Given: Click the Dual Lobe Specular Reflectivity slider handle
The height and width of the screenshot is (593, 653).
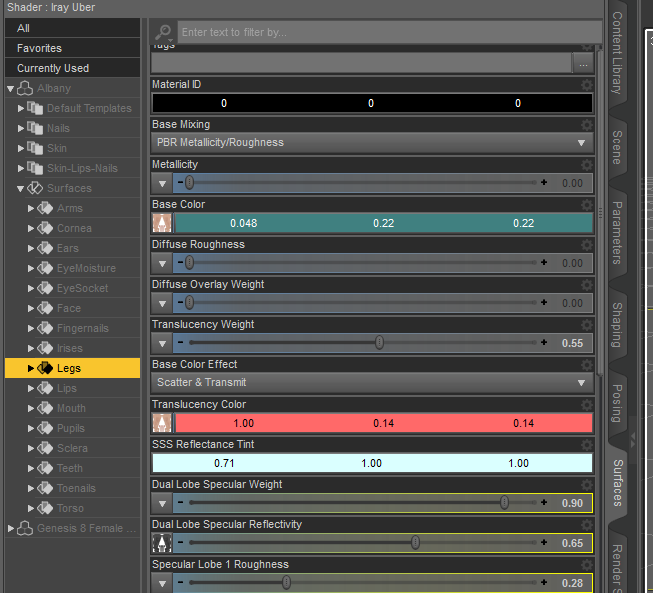Looking at the screenshot, I should coord(415,543).
